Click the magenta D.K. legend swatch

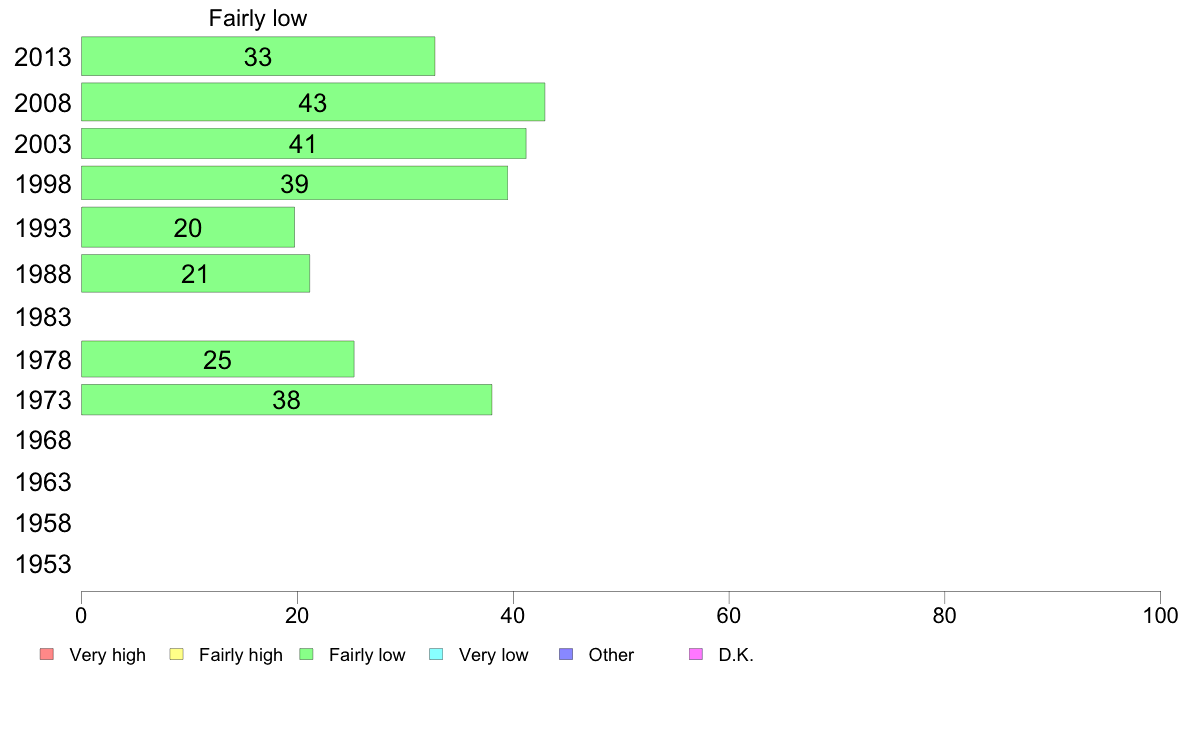[696, 654]
